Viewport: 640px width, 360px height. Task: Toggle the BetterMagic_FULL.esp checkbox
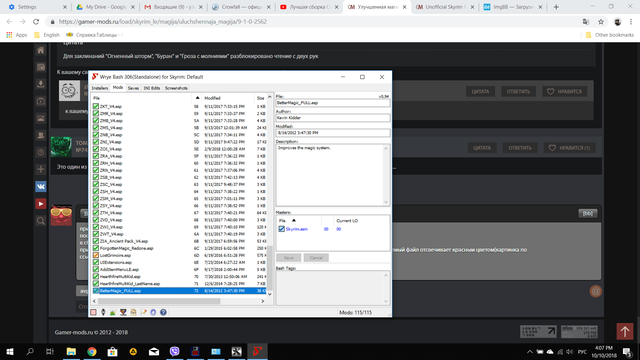tap(96, 291)
